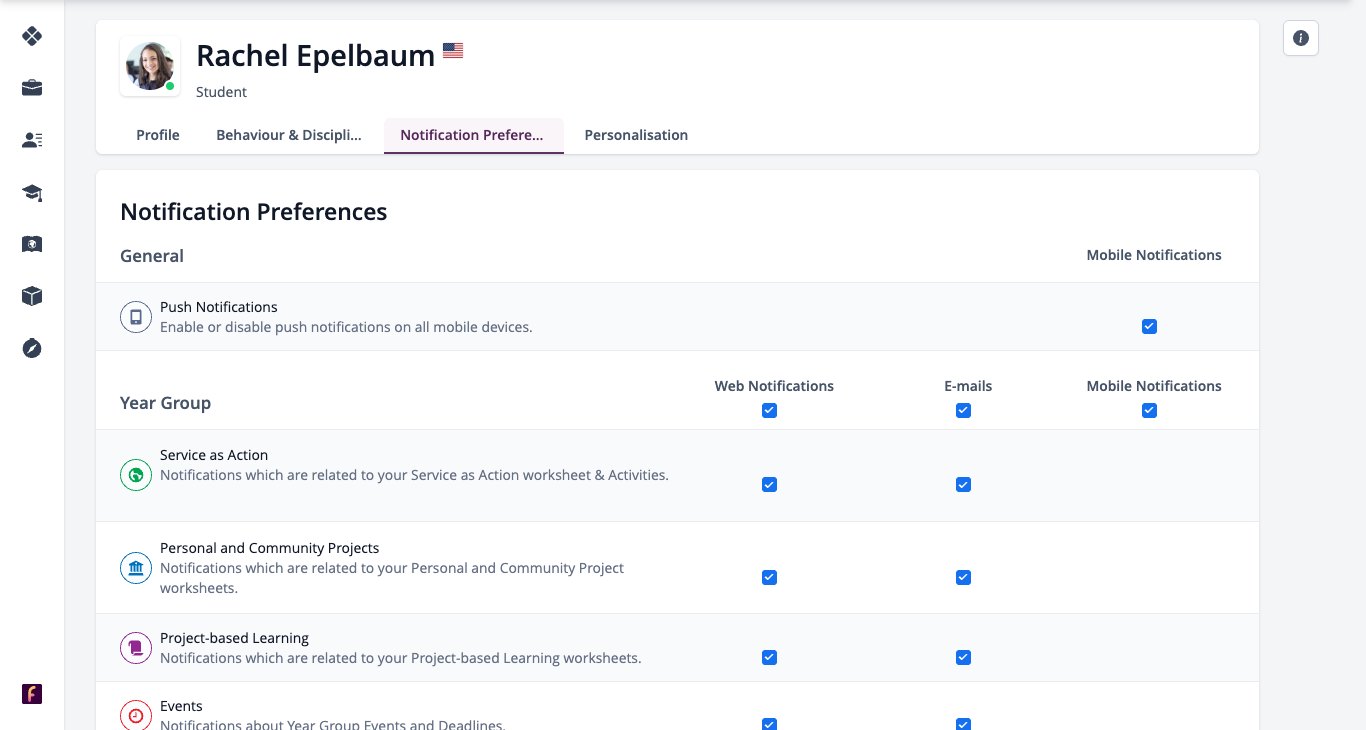
Task: Click the Project-based Learning purple icon
Action: tap(136, 648)
